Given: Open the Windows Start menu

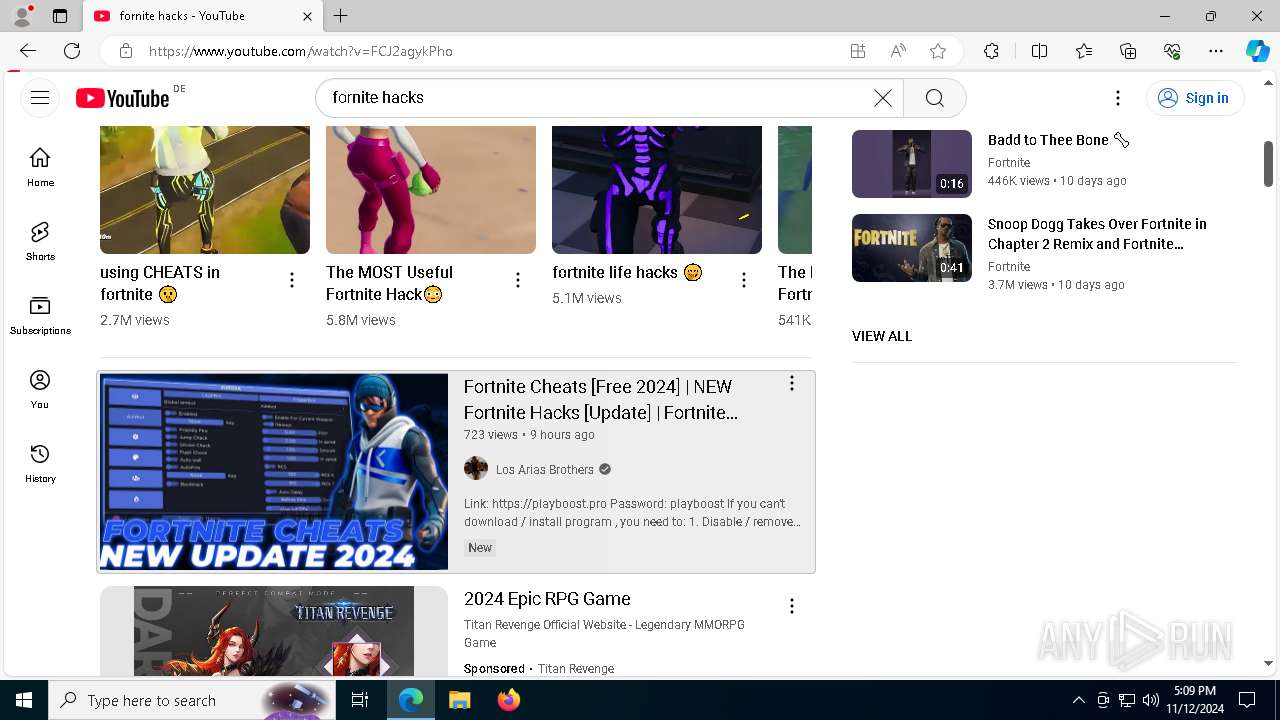Looking at the screenshot, I should tap(24, 700).
